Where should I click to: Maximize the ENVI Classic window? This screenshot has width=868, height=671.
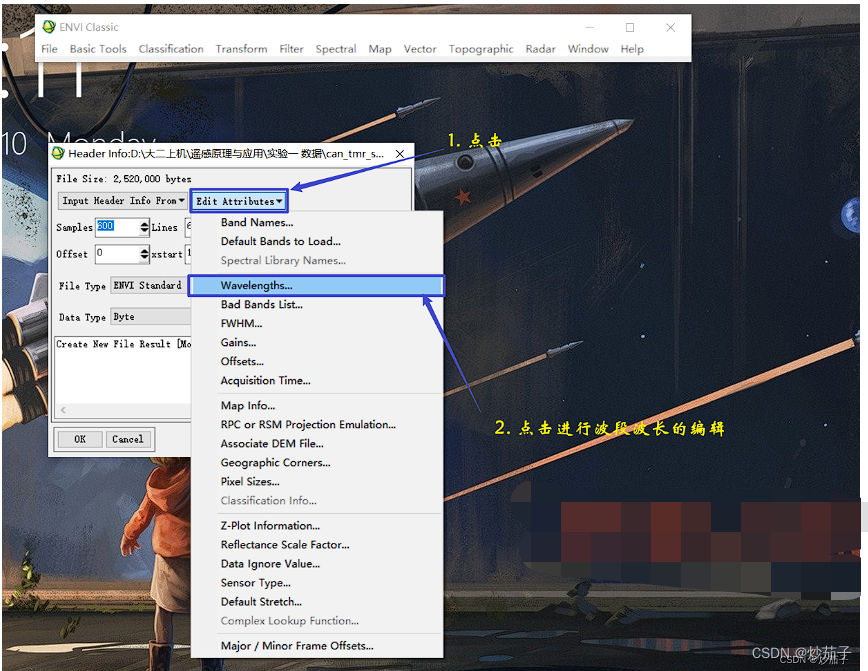[x=630, y=27]
